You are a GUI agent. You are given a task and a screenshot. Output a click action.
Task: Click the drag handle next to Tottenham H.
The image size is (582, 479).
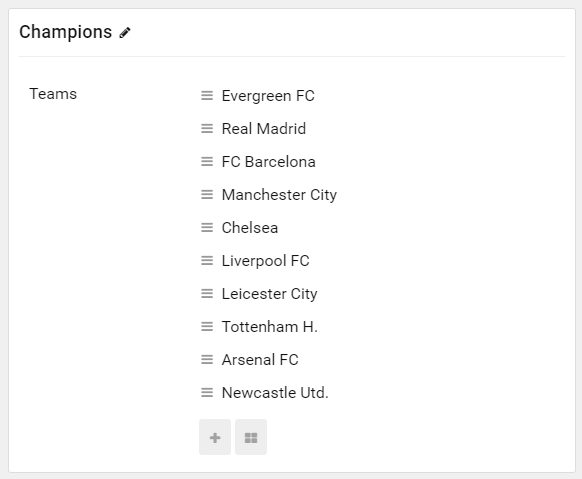tap(207, 327)
